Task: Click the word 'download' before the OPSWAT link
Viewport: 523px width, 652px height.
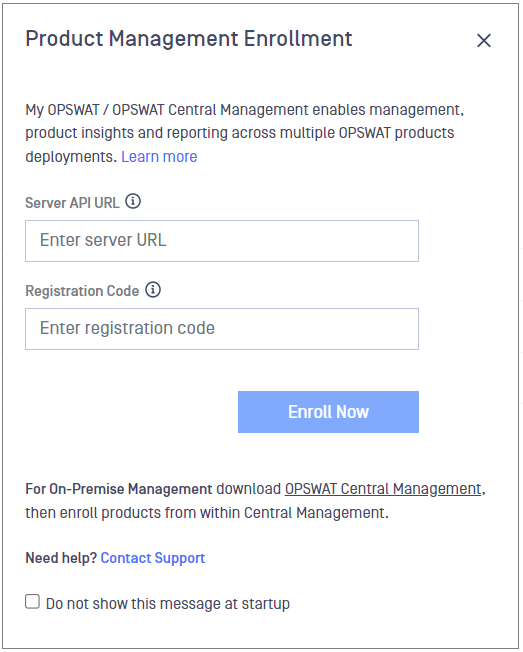Action: click(249, 489)
